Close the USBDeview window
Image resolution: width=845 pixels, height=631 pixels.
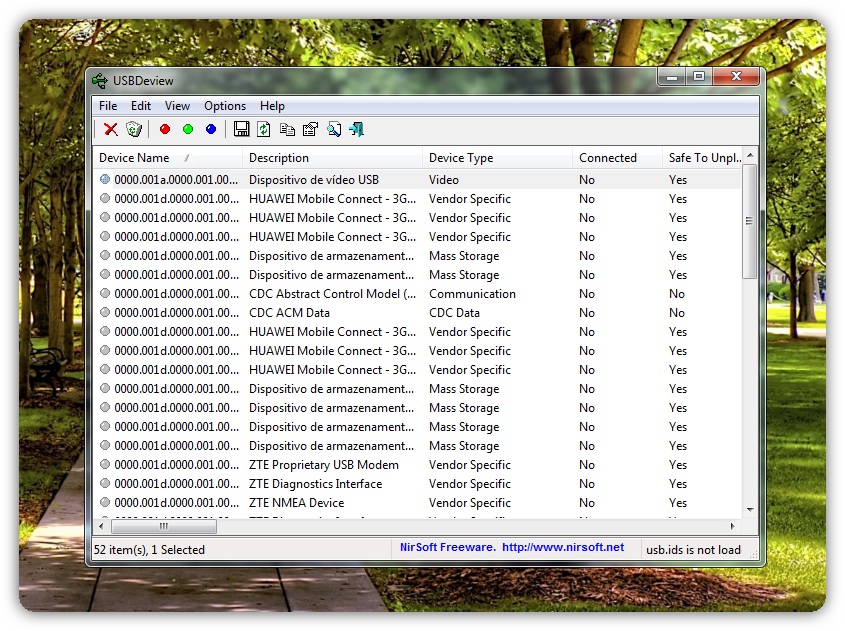click(736, 77)
